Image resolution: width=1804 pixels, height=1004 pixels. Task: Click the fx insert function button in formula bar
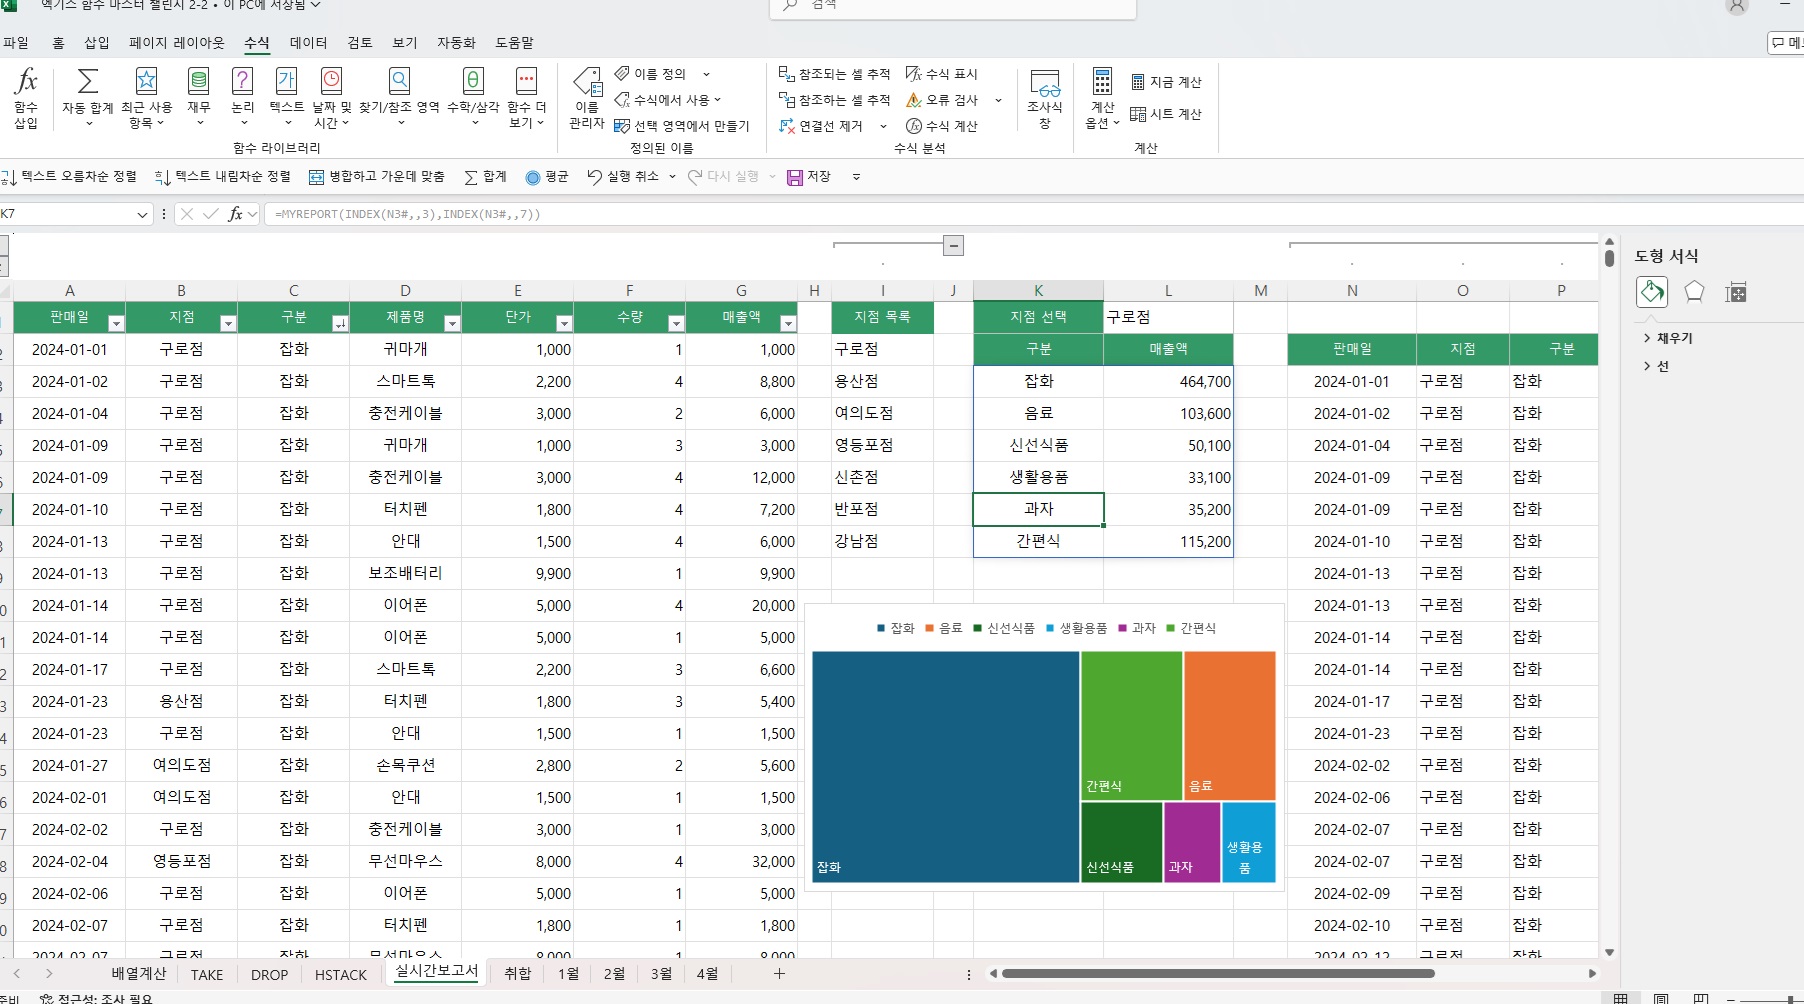pyautogui.click(x=235, y=214)
